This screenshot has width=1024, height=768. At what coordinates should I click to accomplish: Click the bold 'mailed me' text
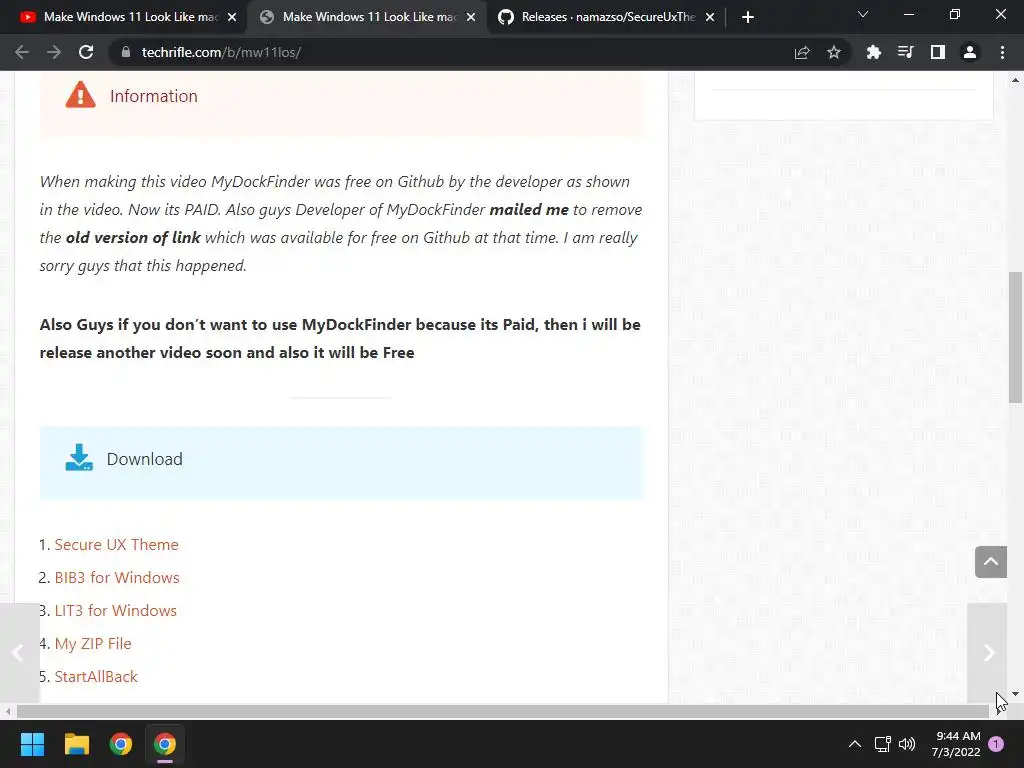(x=529, y=210)
